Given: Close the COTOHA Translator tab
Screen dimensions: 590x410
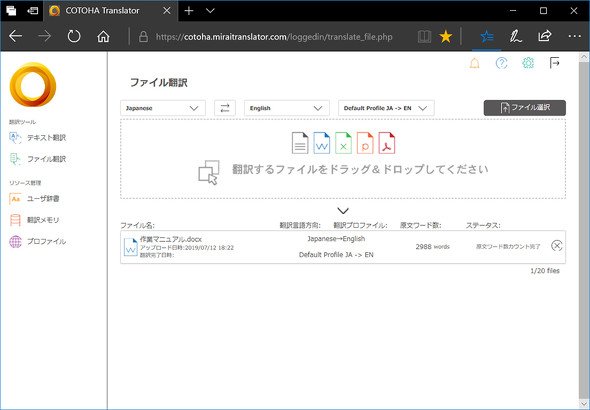Looking at the screenshot, I should click(x=167, y=11).
